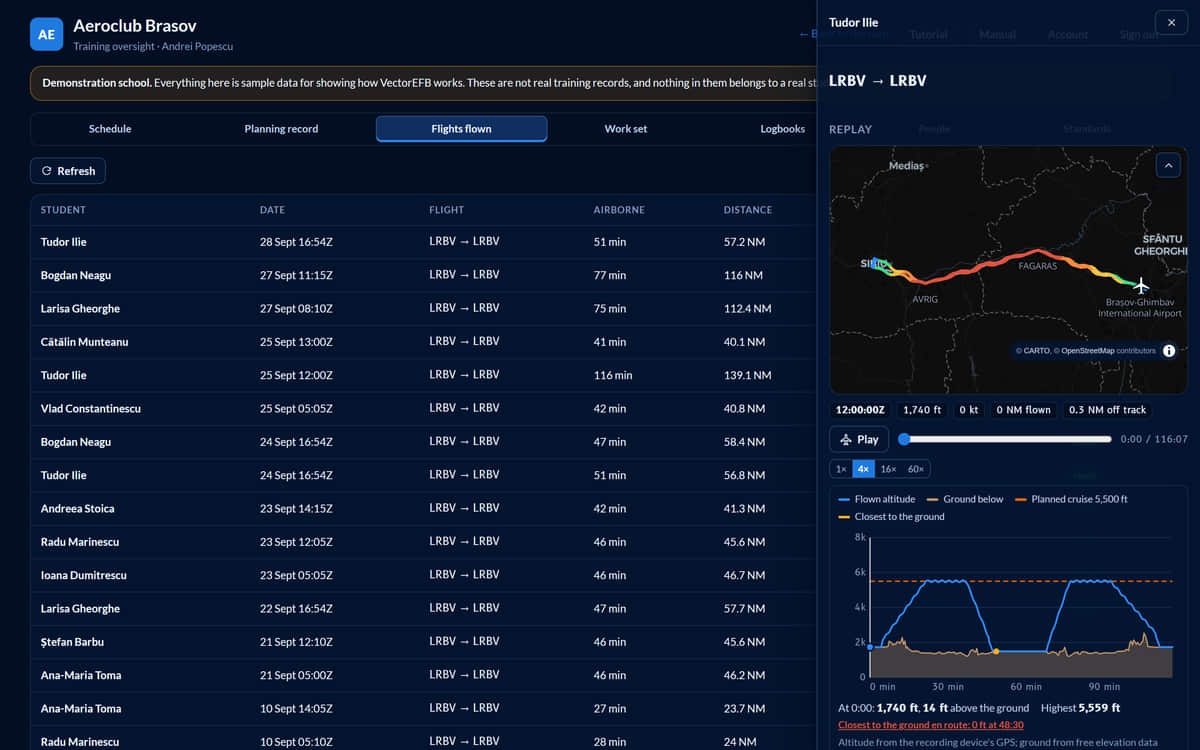Open the Logbooks tab

coord(782,129)
